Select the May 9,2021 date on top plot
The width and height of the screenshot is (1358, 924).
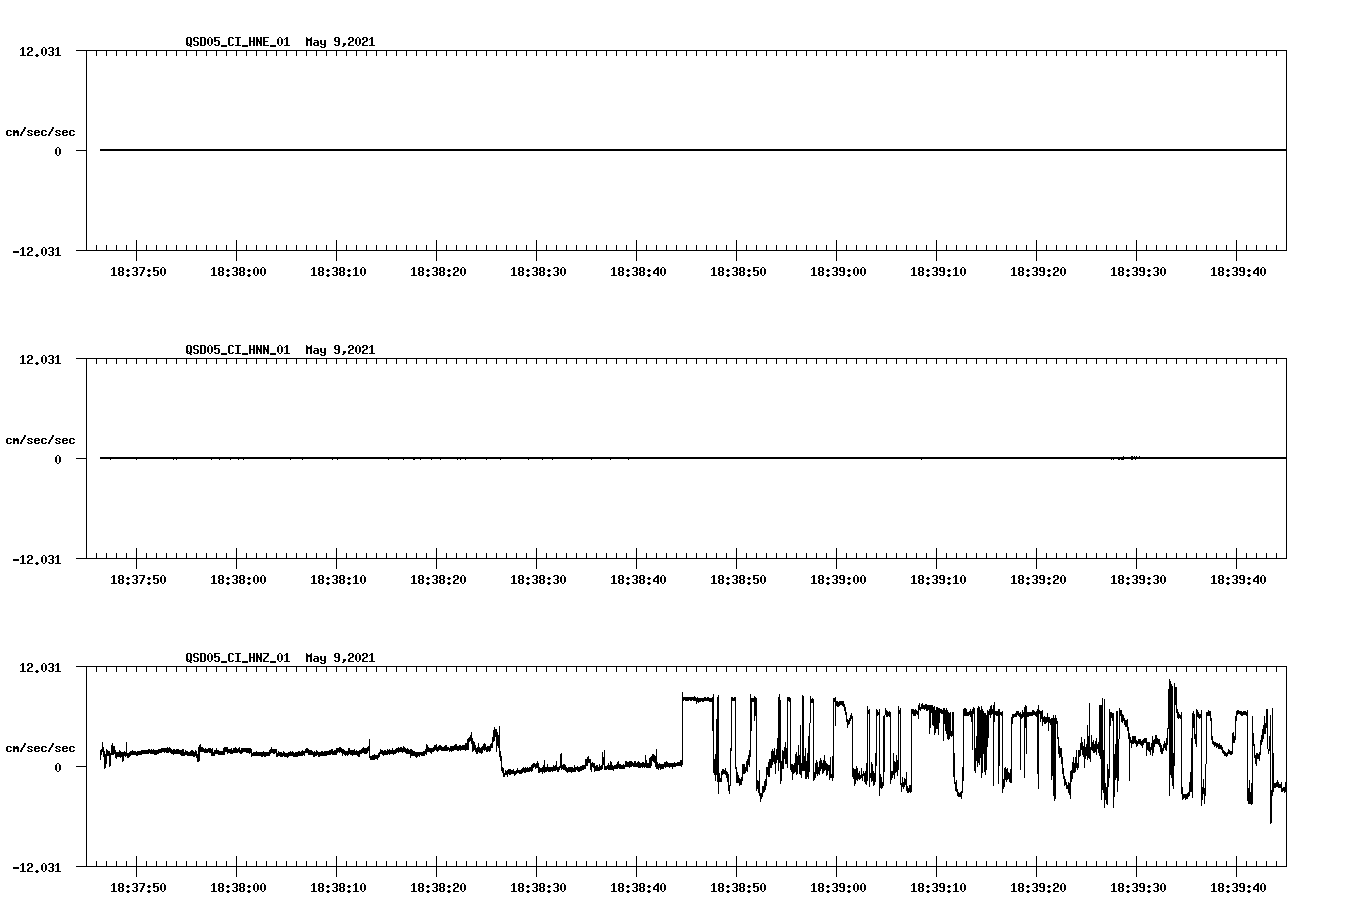click(x=340, y=42)
